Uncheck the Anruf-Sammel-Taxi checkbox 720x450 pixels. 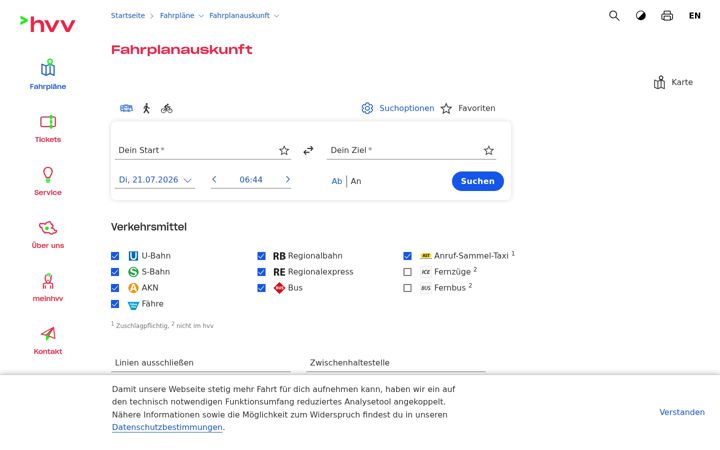tap(407, 256)
